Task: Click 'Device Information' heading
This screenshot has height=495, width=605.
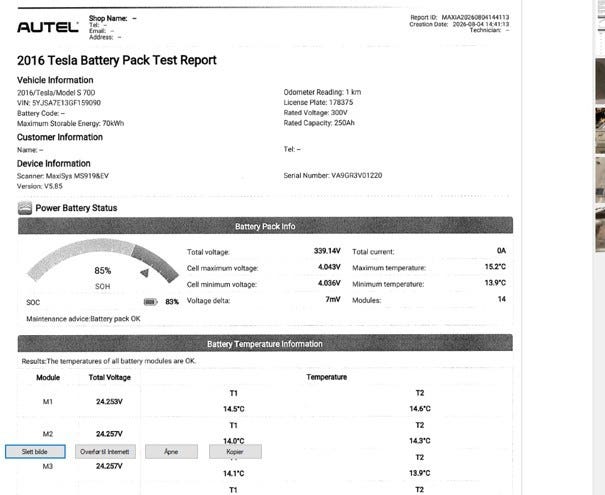Action: pos(54,163)
